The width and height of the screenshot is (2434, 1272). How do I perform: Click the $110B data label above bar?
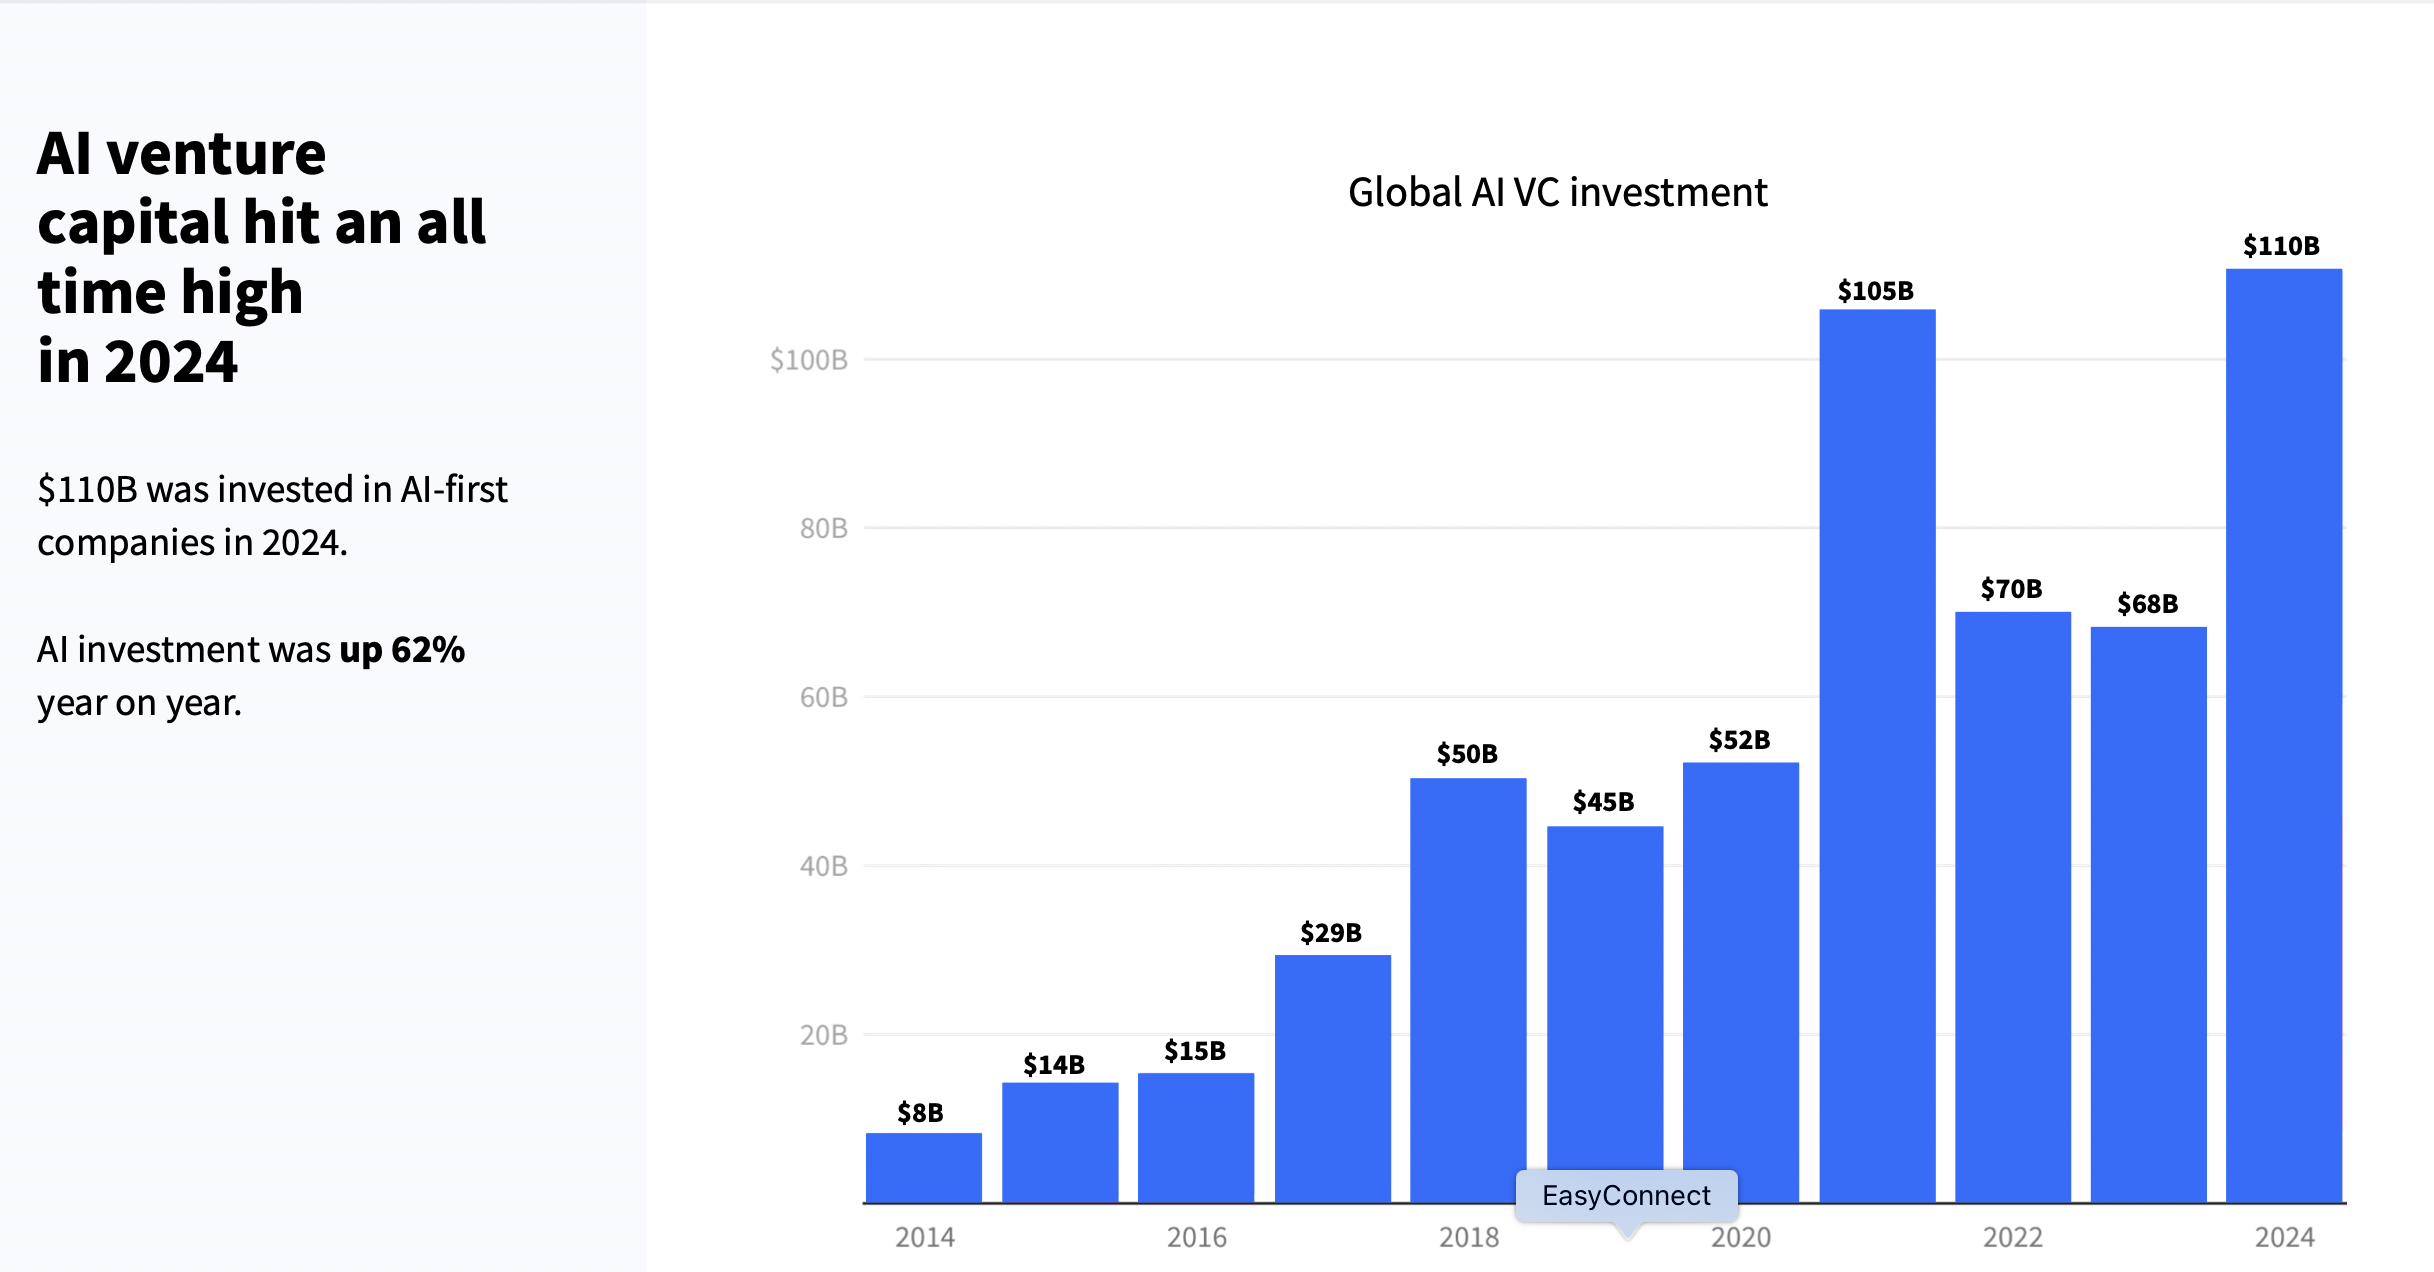[2281, 246]
